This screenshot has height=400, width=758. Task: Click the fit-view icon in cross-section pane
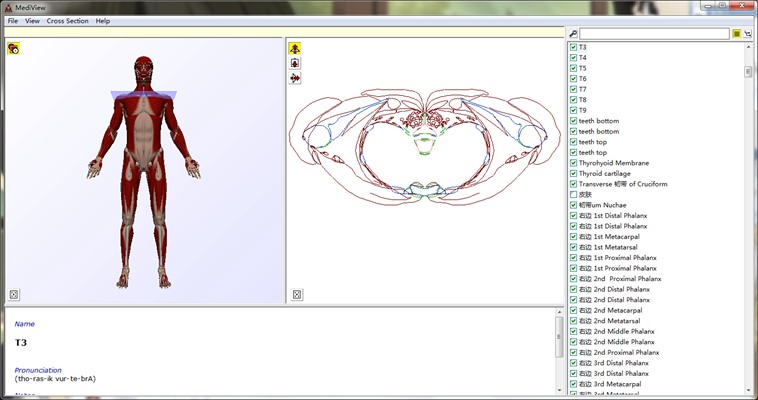(x=297, y=294)
